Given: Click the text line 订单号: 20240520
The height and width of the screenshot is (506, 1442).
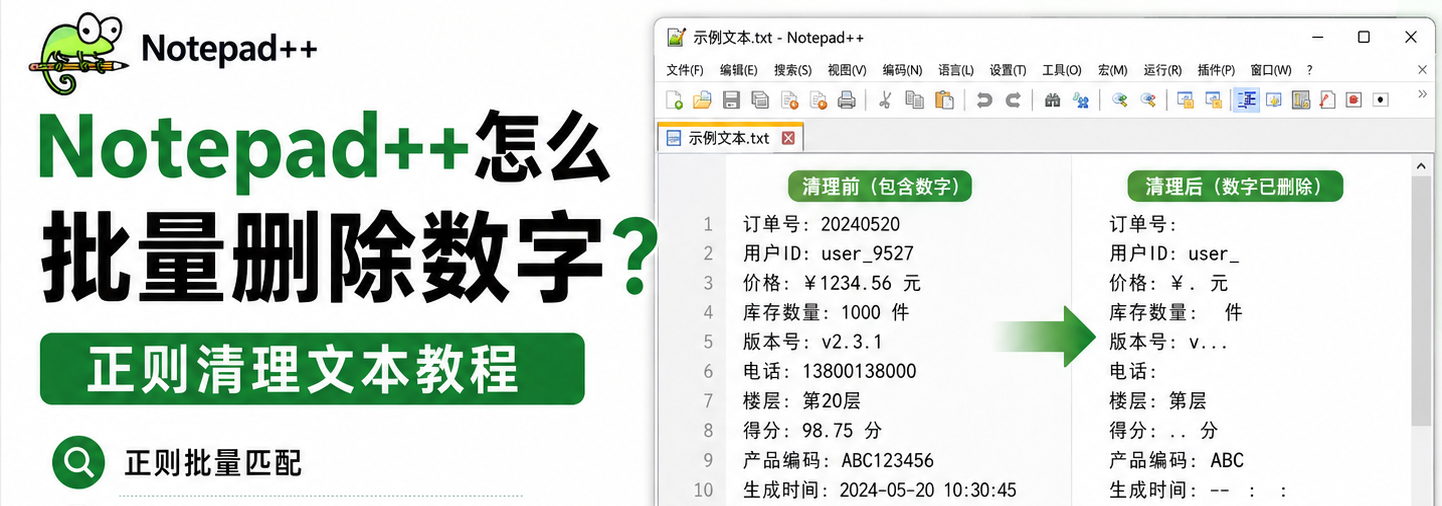Looking at the screenshot, I should 822,223.
